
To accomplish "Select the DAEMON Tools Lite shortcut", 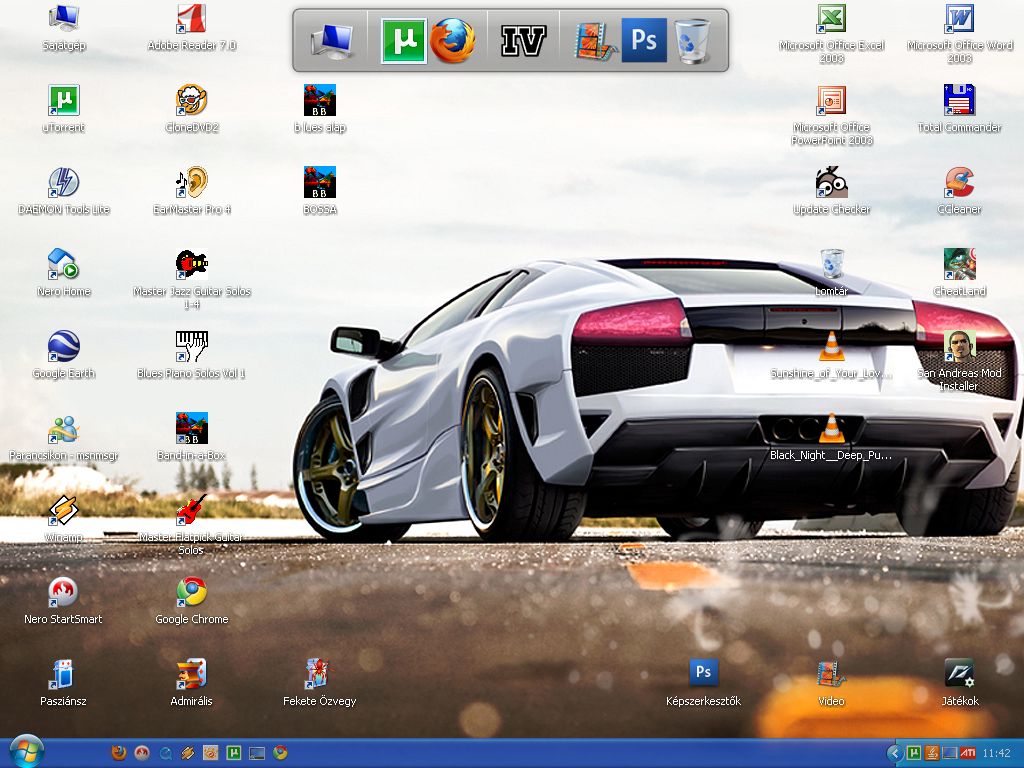I will 64,191.
